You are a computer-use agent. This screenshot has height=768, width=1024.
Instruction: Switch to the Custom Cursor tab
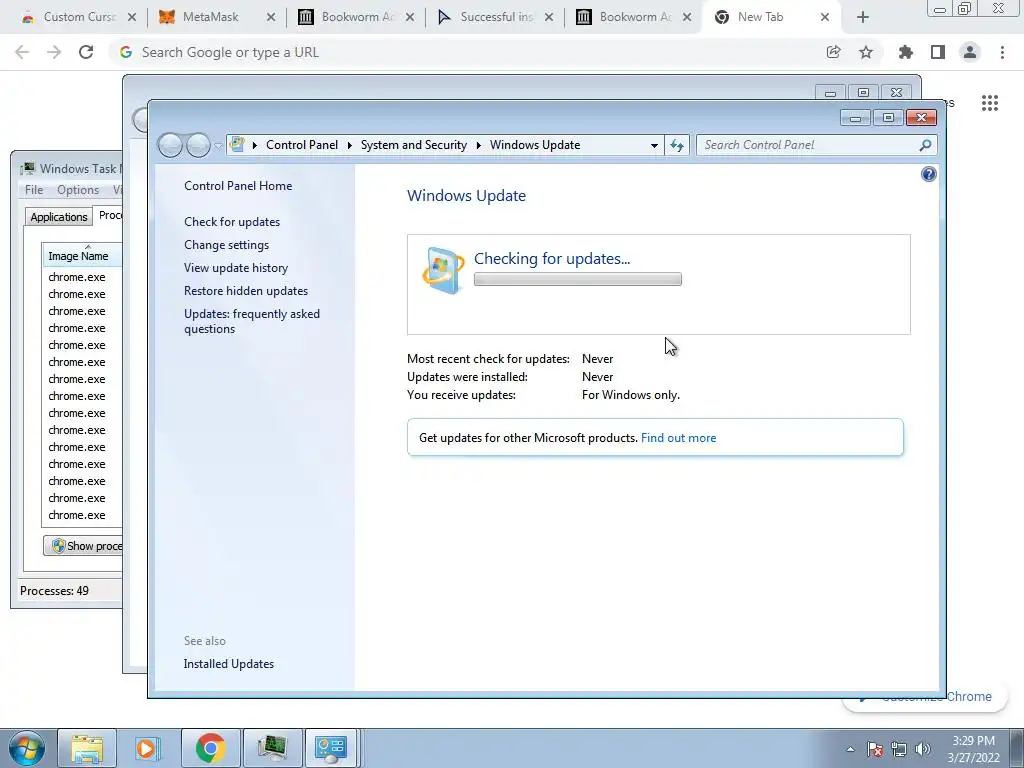(x=80, y=17)
